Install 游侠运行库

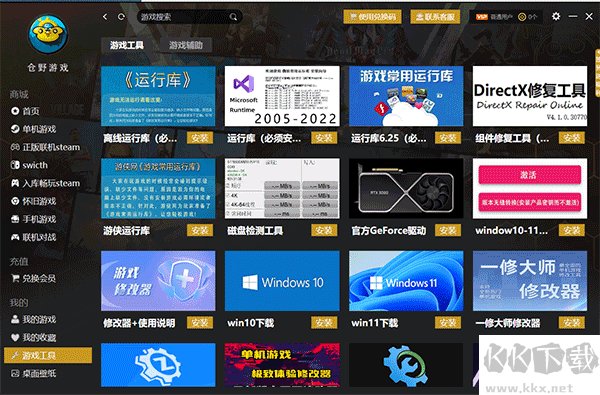click(x=200, y=230)
